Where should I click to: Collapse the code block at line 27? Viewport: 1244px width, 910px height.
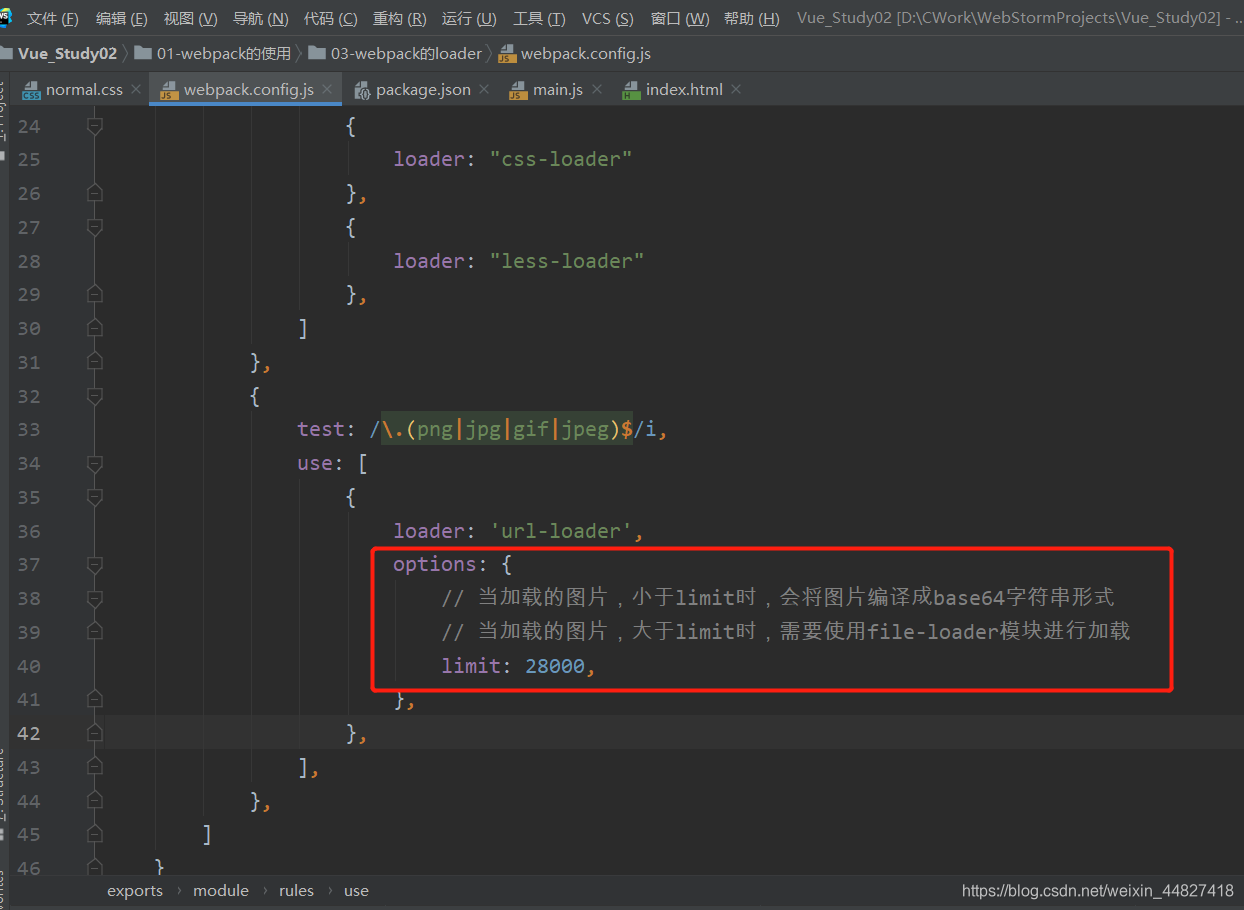coord(95,227)
